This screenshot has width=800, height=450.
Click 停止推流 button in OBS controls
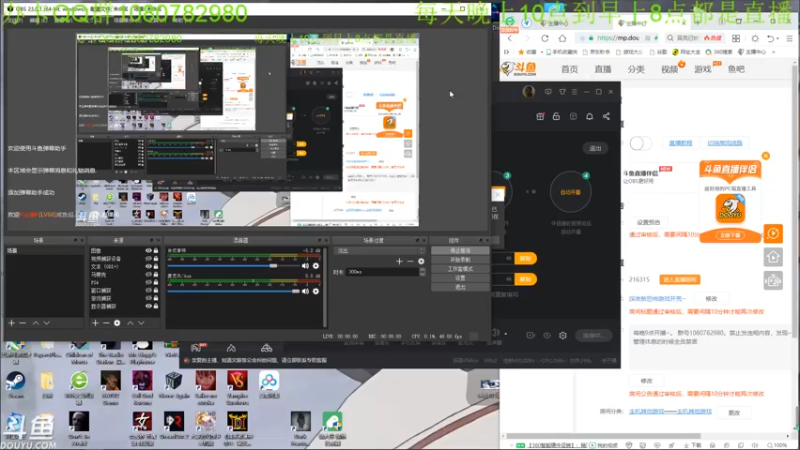click(x=460, y=251)
